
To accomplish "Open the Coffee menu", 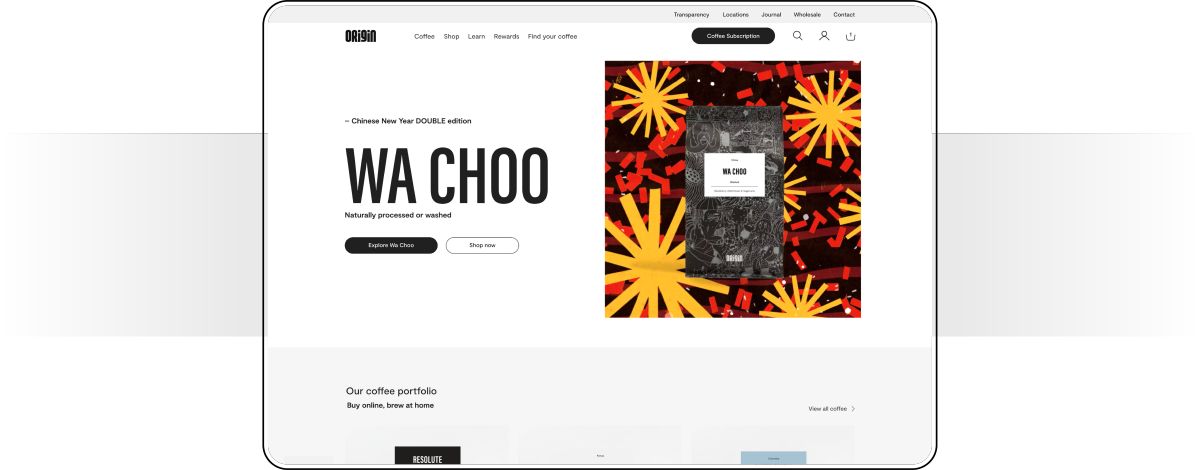I will [x=425, y=36].
